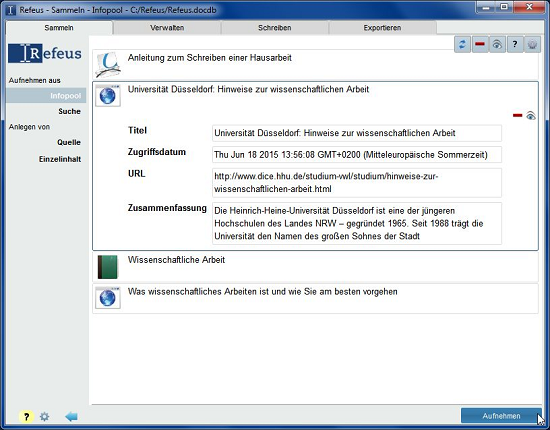The image size is (550, 430).
Task: Click the grayed gear icon in top toolbar
Action: point(532,45)
